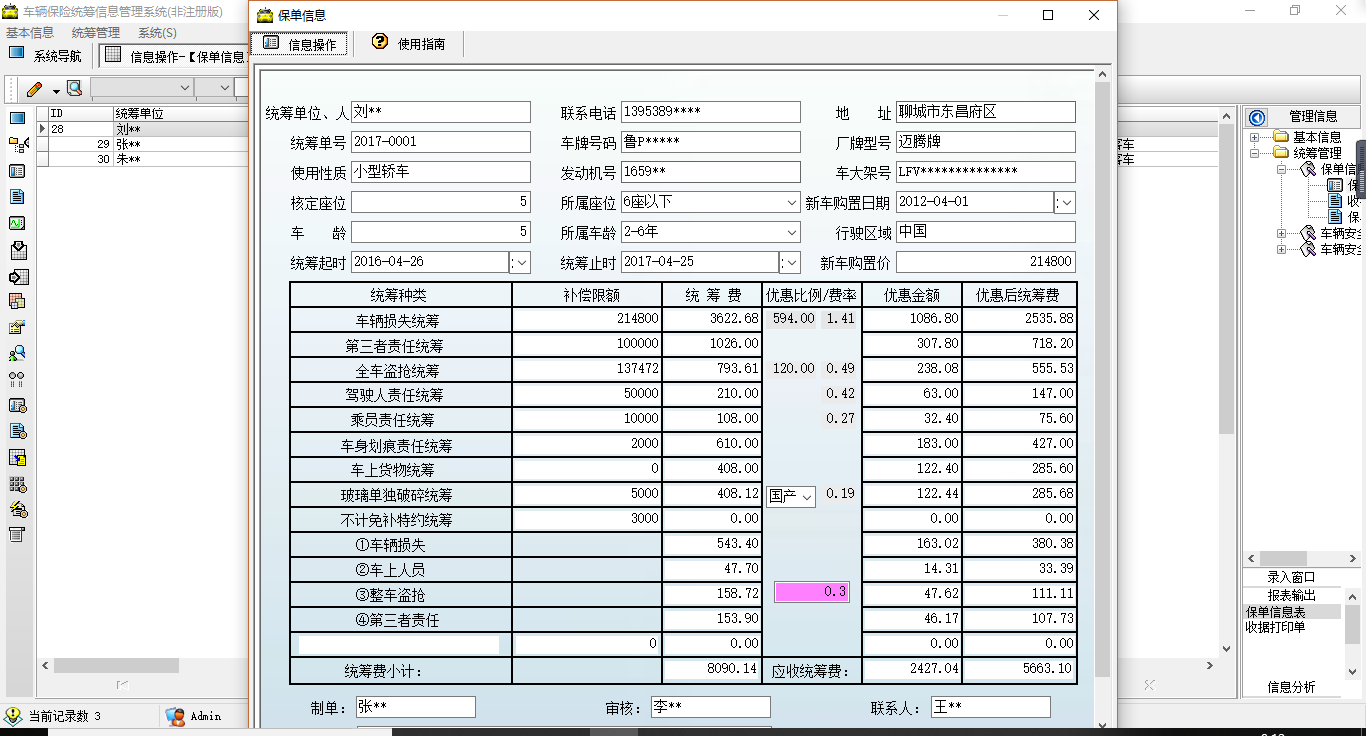
Task: Click the grid dots settings icon in left sidebar
Action: [17, 484]
